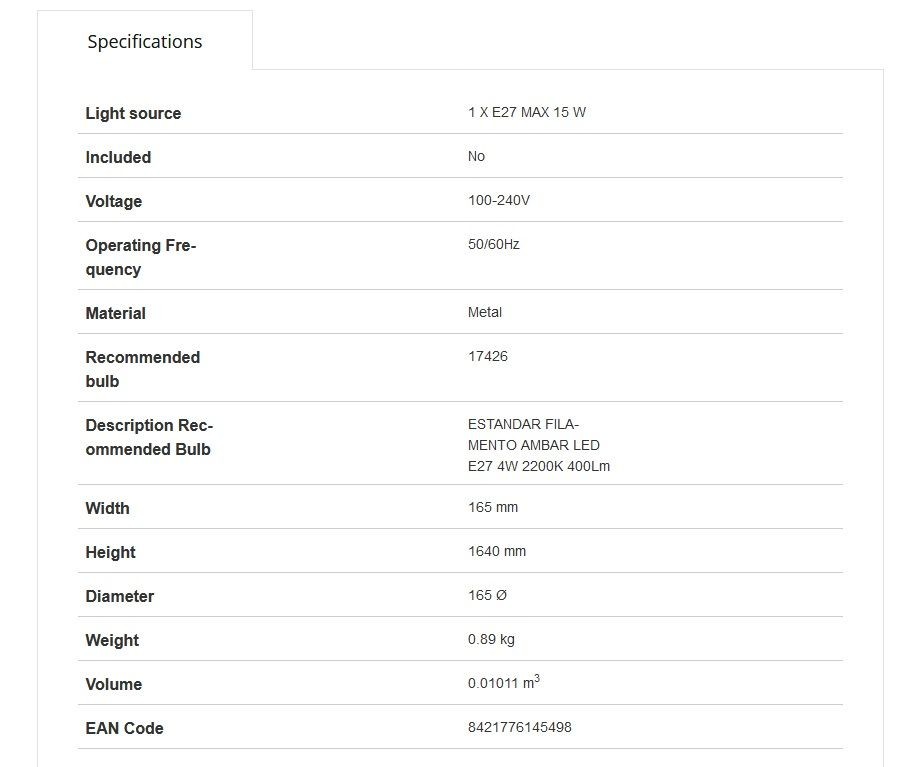Click the Volume row label
Screen dimensions: 906x767
(113, 684)
